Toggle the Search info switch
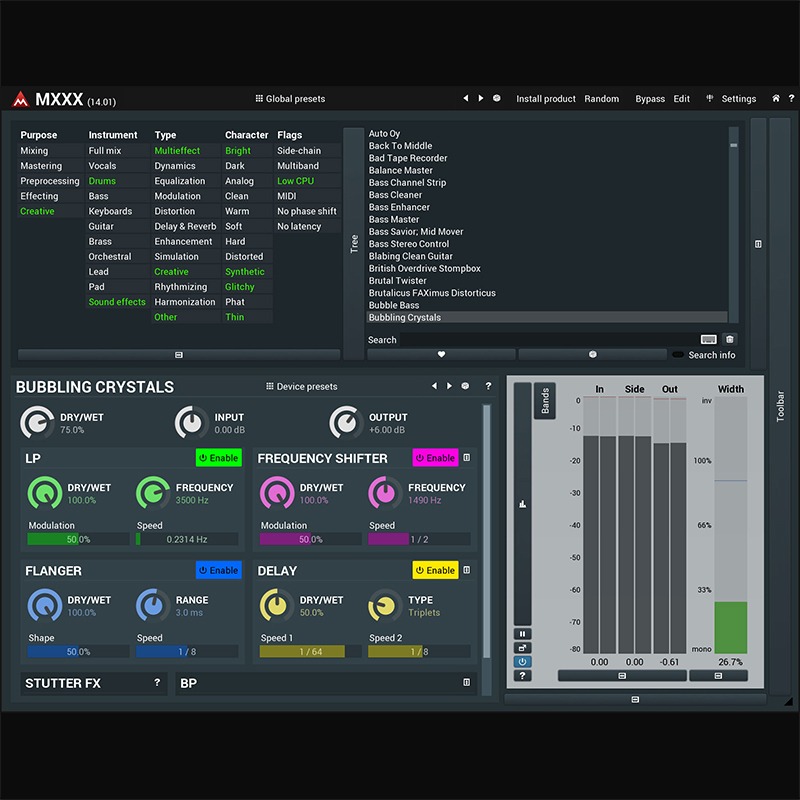 pos(678,355)
